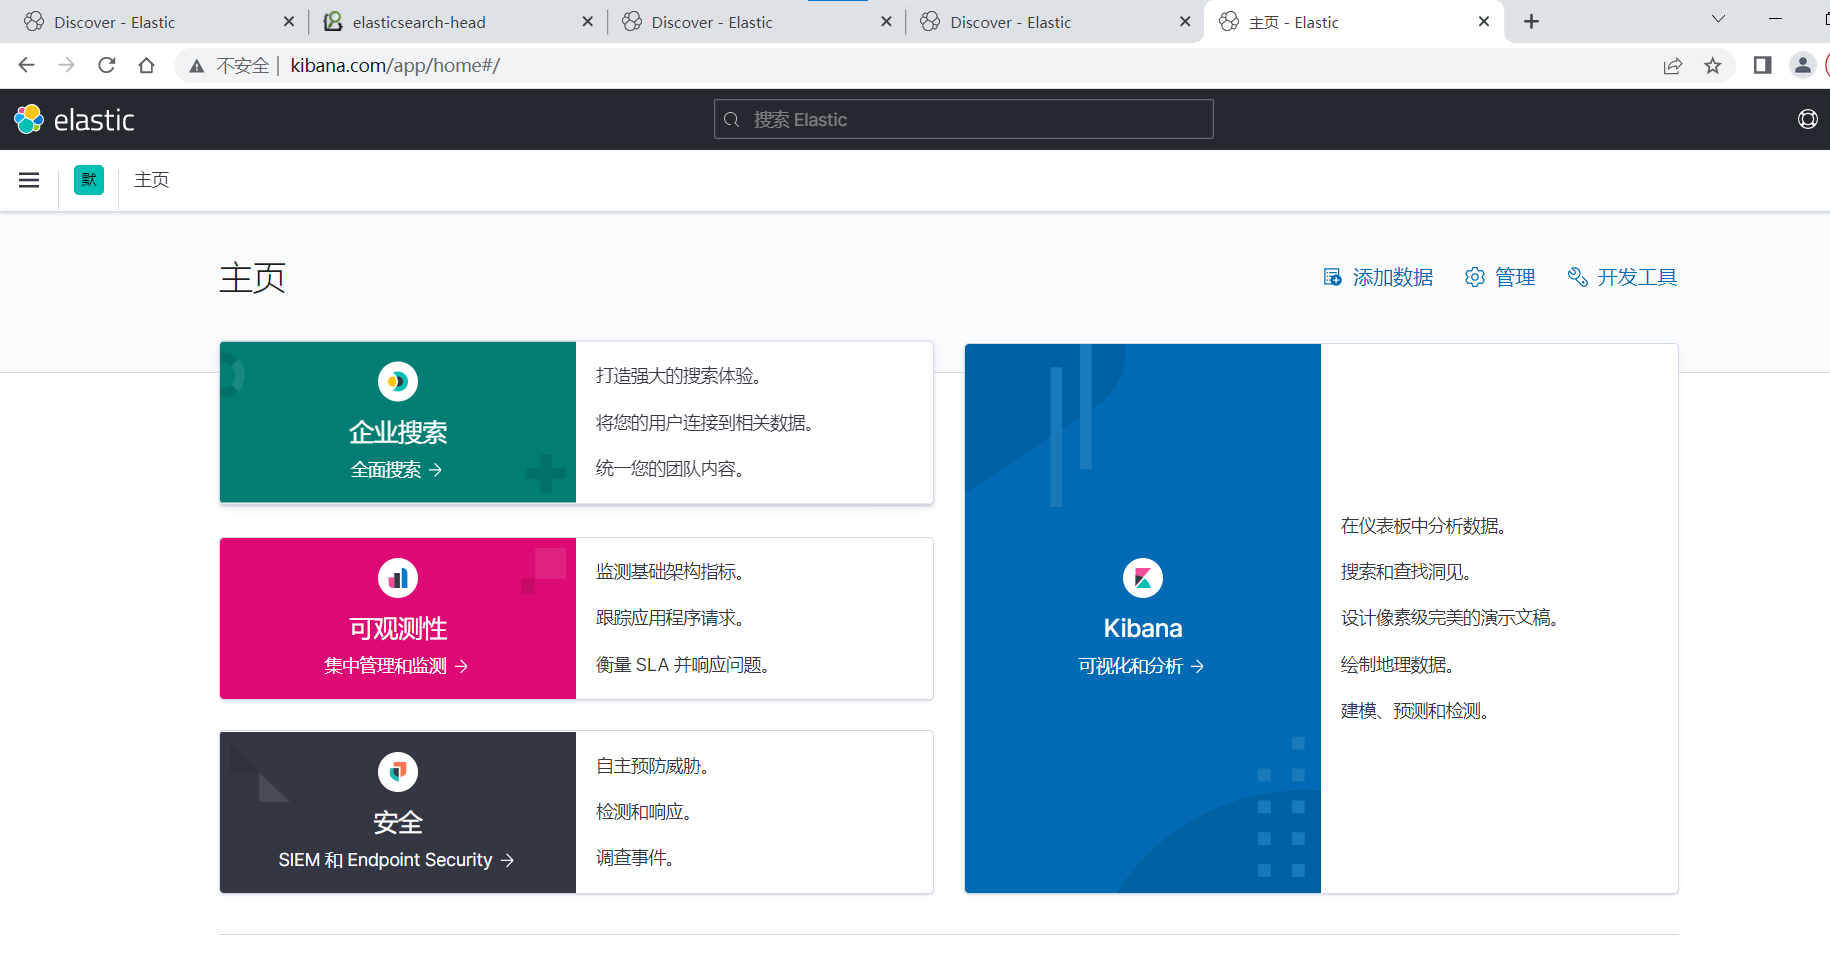This screenshot has height=960, width=1830.
Task: Click the 主页 page heading
Action: (253, 278)
